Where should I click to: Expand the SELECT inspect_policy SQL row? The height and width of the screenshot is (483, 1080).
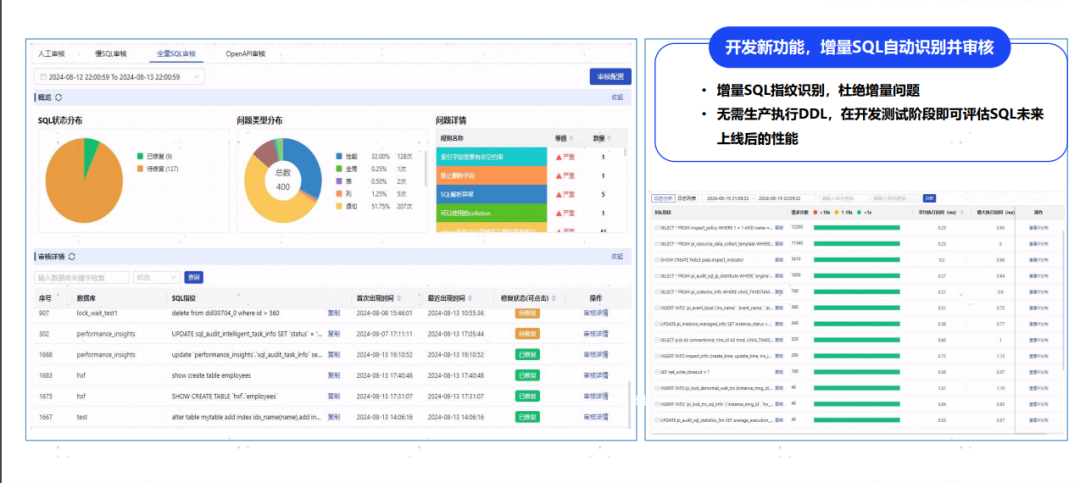click(657, 226)
